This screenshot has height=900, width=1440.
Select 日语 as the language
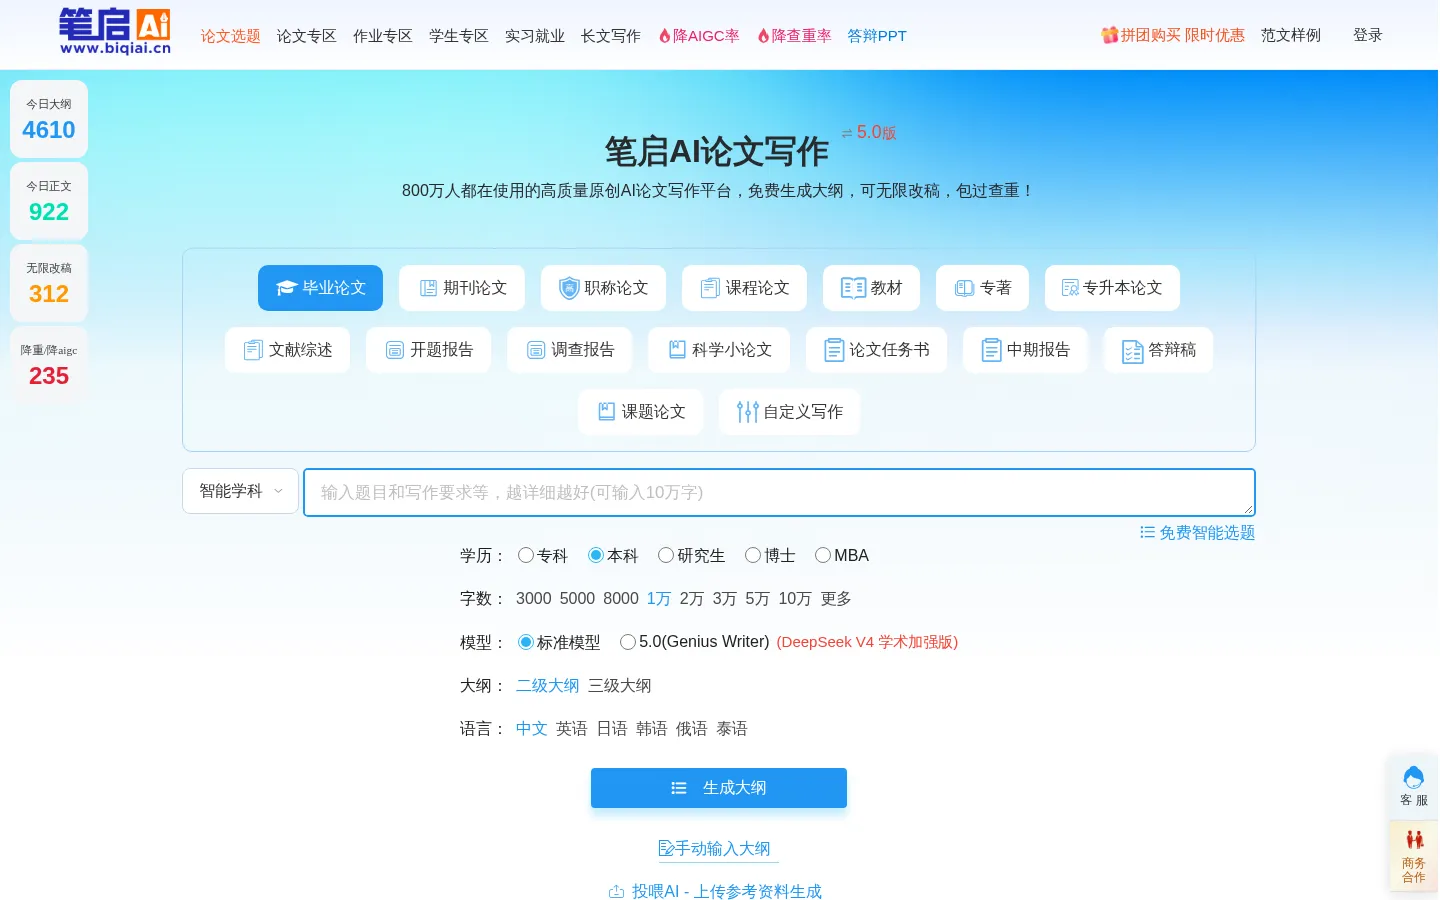pyautogui.click(x=612, y=729)
